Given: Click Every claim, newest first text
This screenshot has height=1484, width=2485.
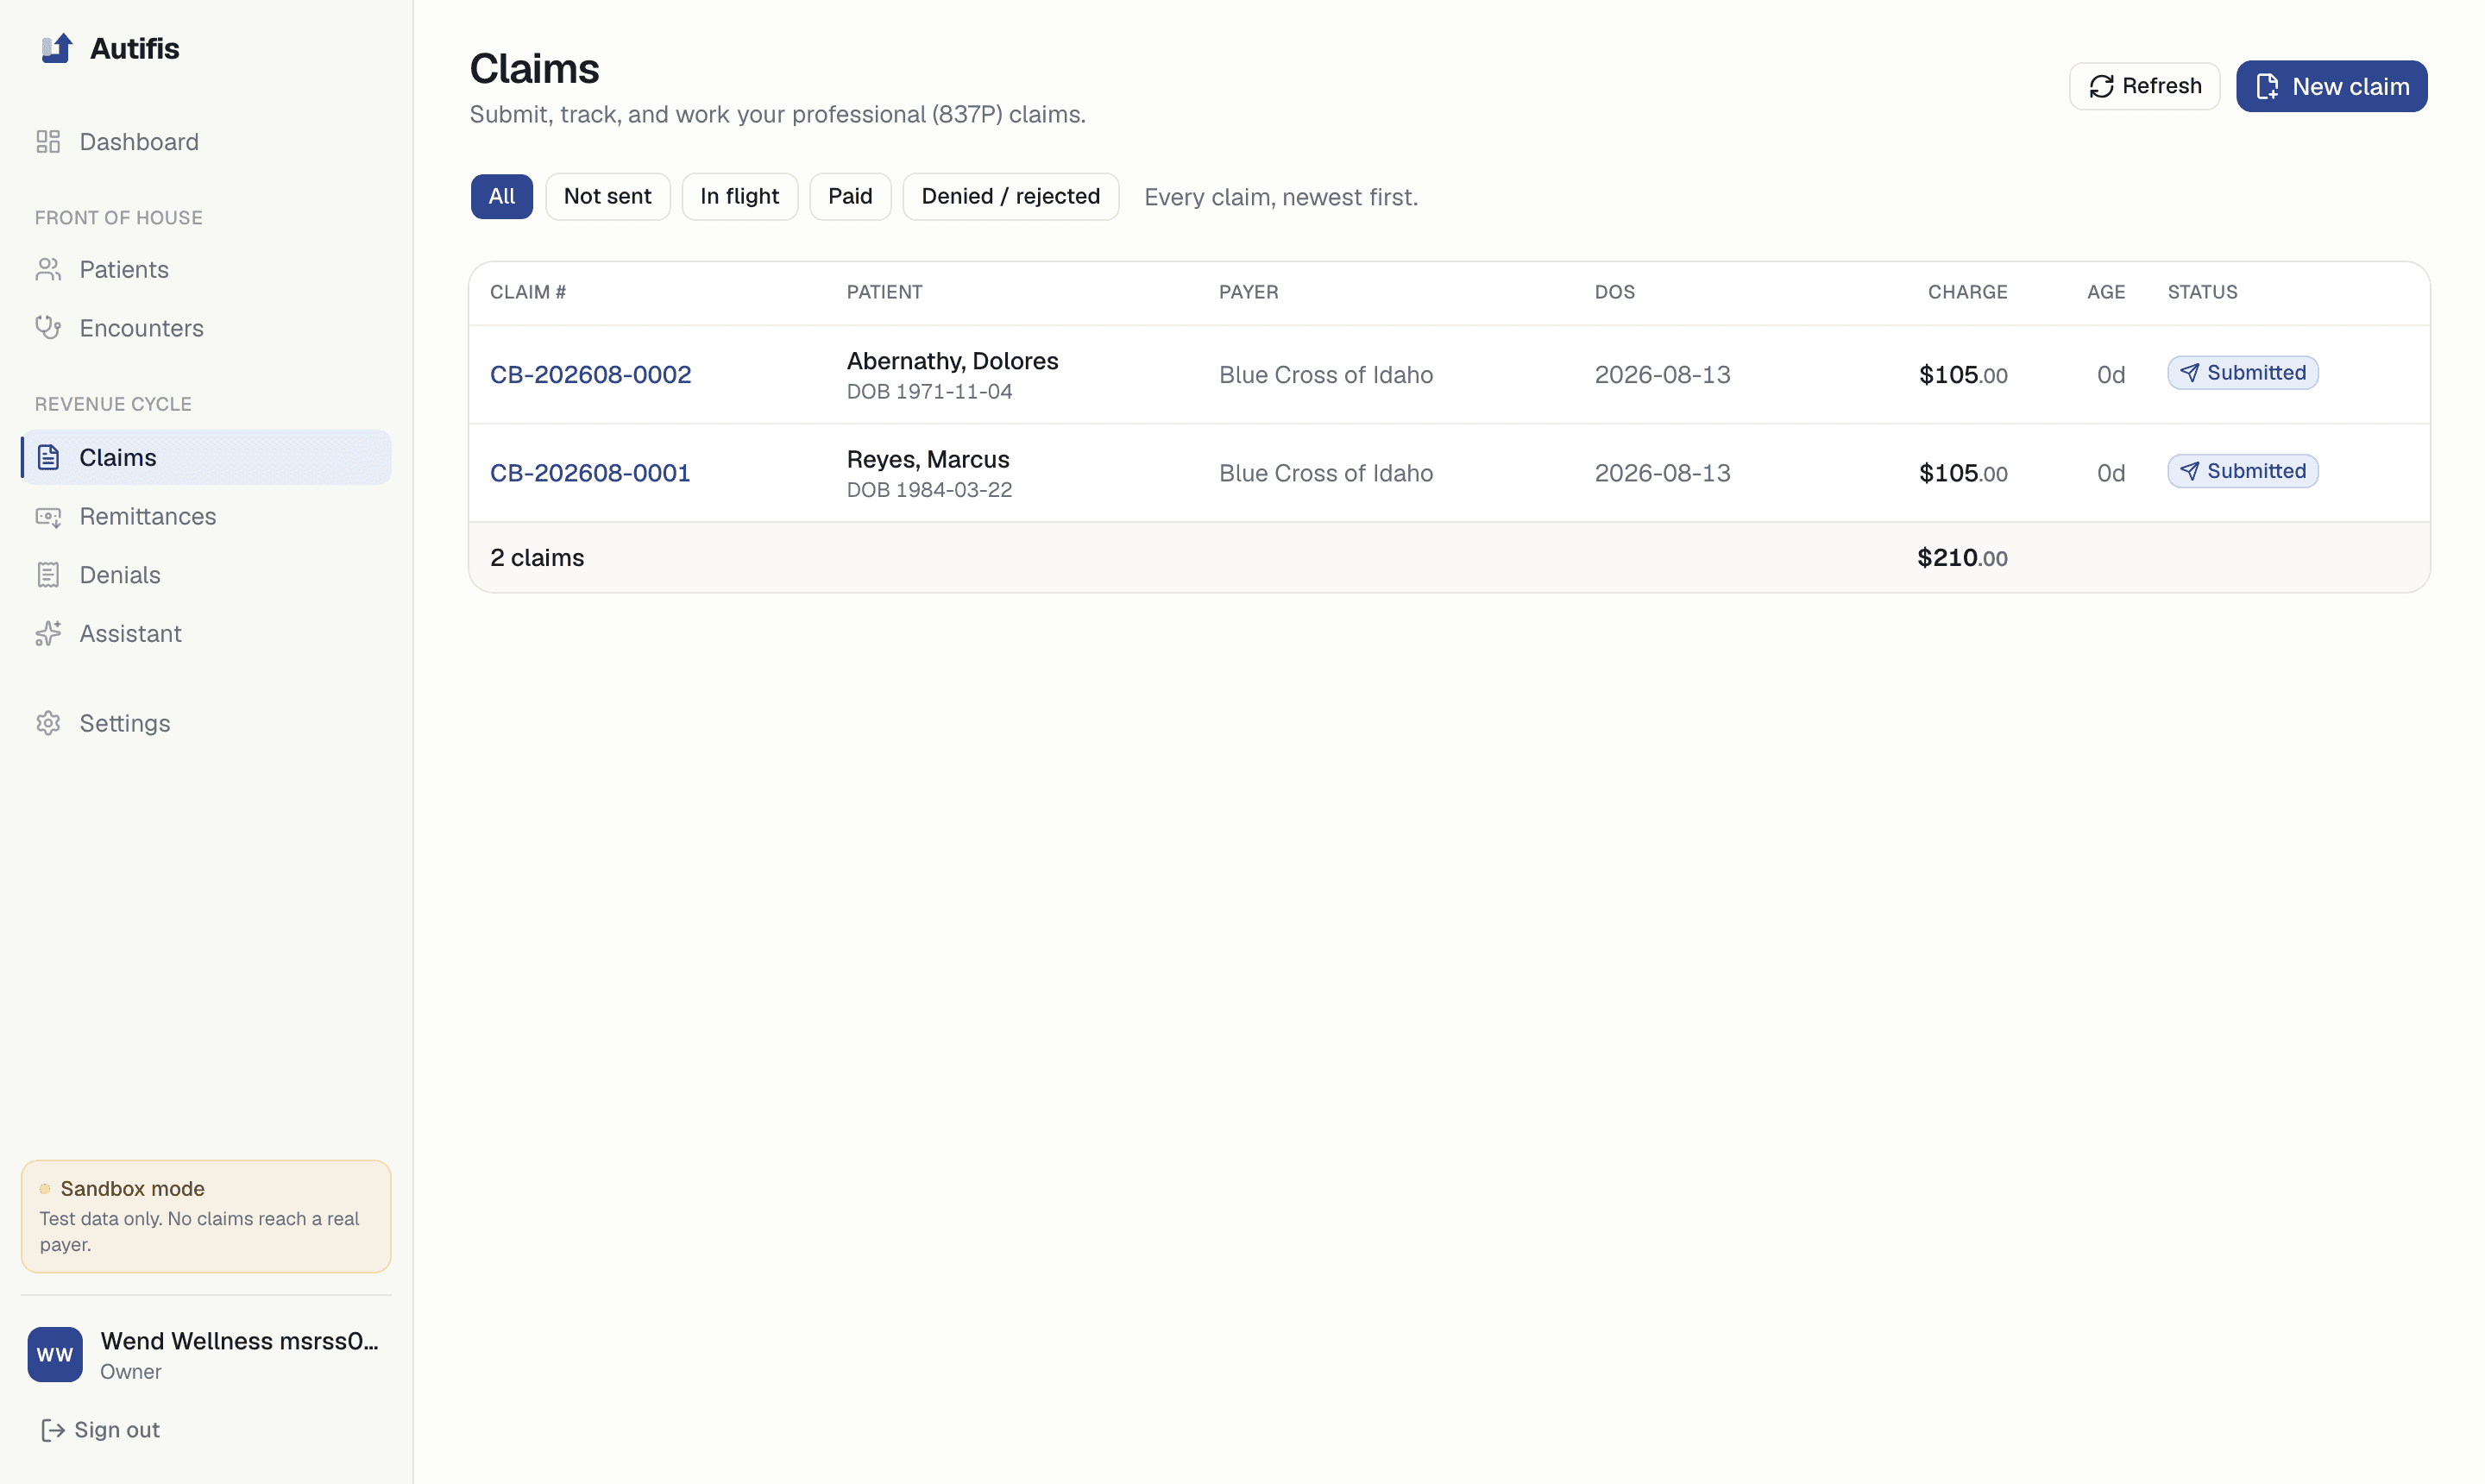Looking at the screenshot, I should click(1281, 197).
